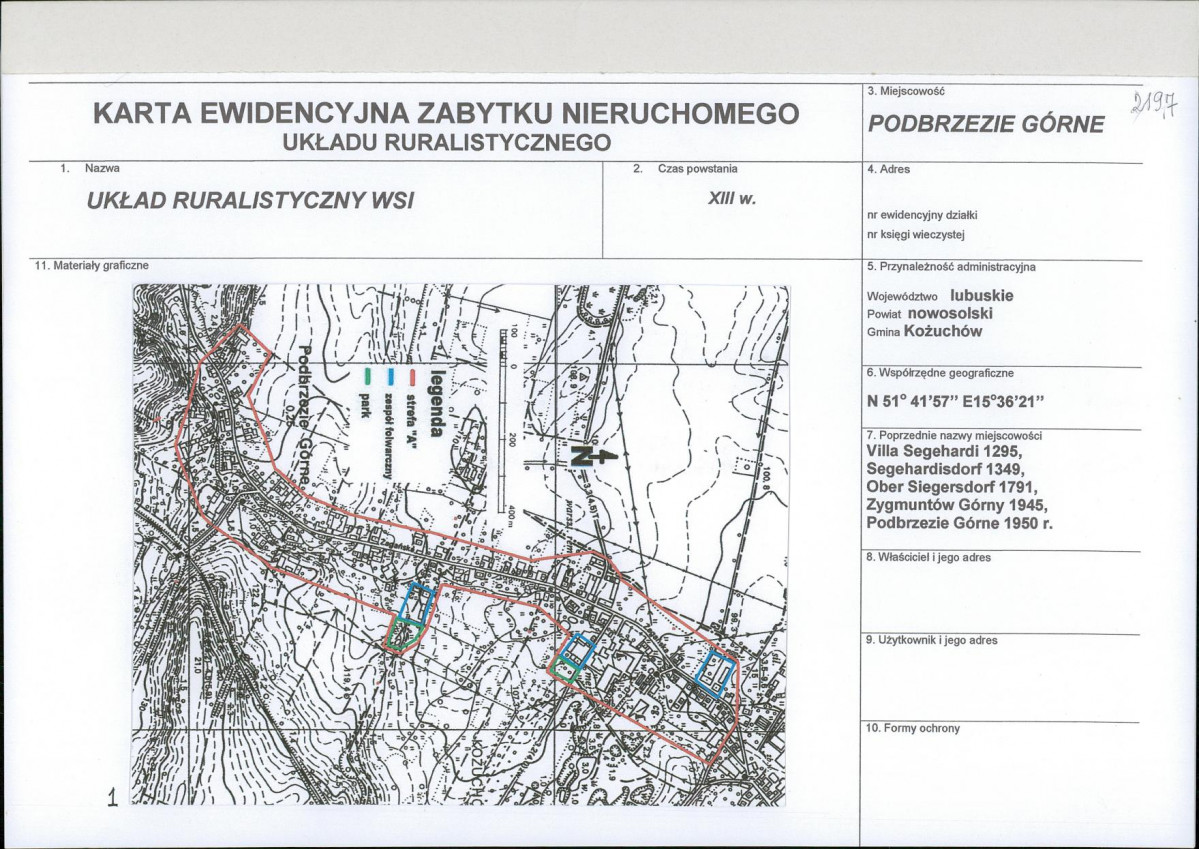This screenshot has height=849, width=1199.
Task: Click the title KARTA EWIDENCYJNA ZABYTKU NIERUCHOMEGO
Action: point(446,114)
